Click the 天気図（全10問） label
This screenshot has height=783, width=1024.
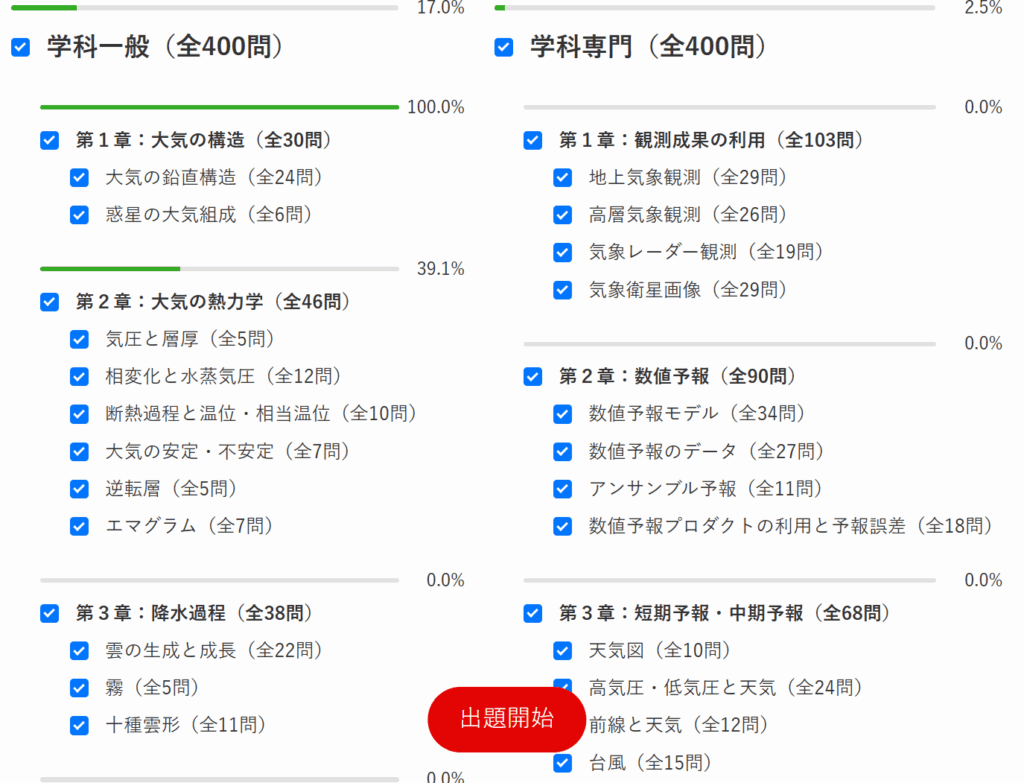pos(660,651)
